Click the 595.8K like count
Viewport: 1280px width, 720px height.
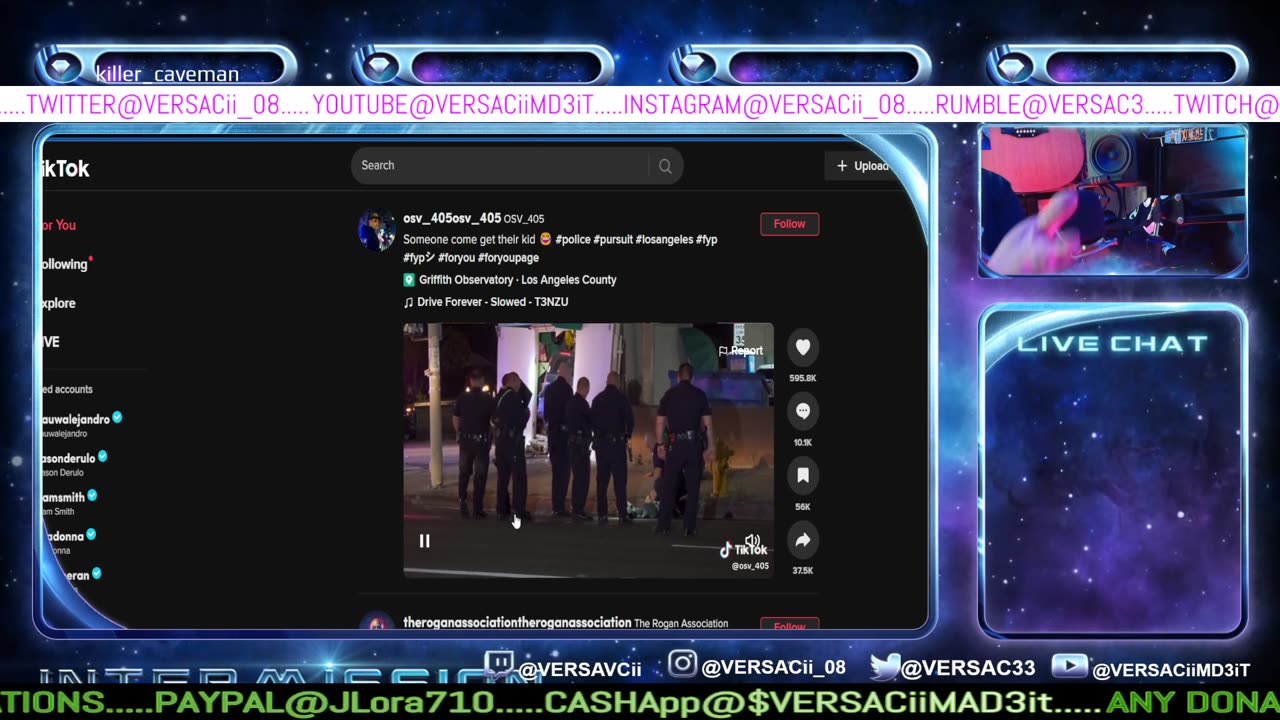802,378
